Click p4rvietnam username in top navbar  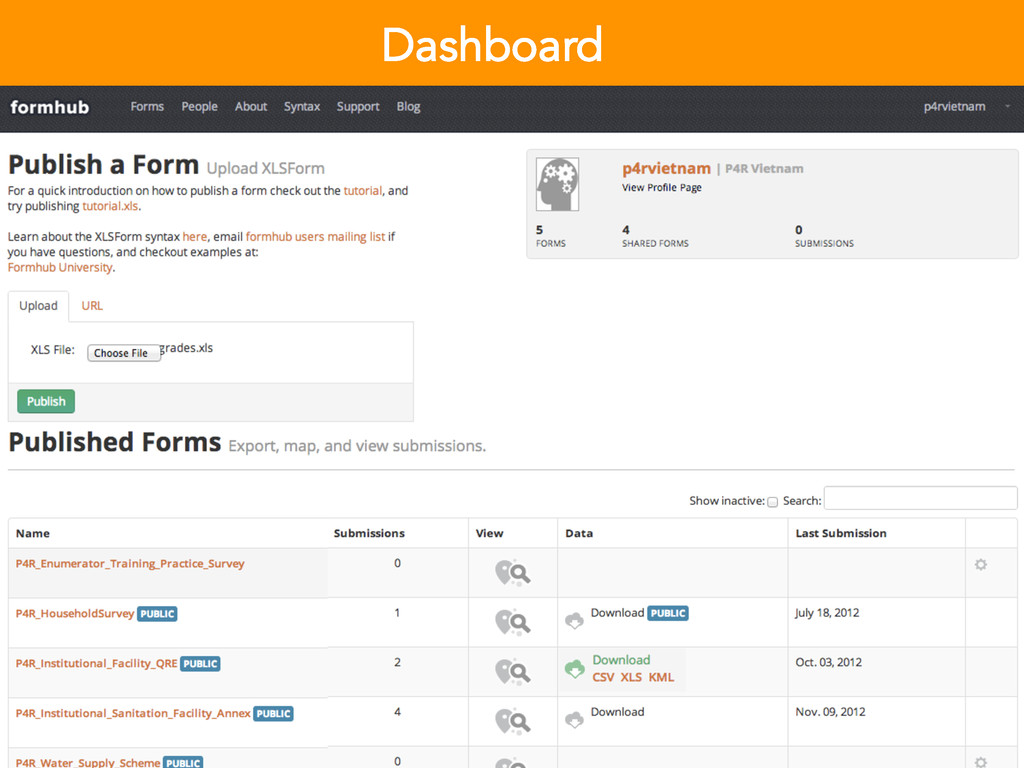pos(954,106)
